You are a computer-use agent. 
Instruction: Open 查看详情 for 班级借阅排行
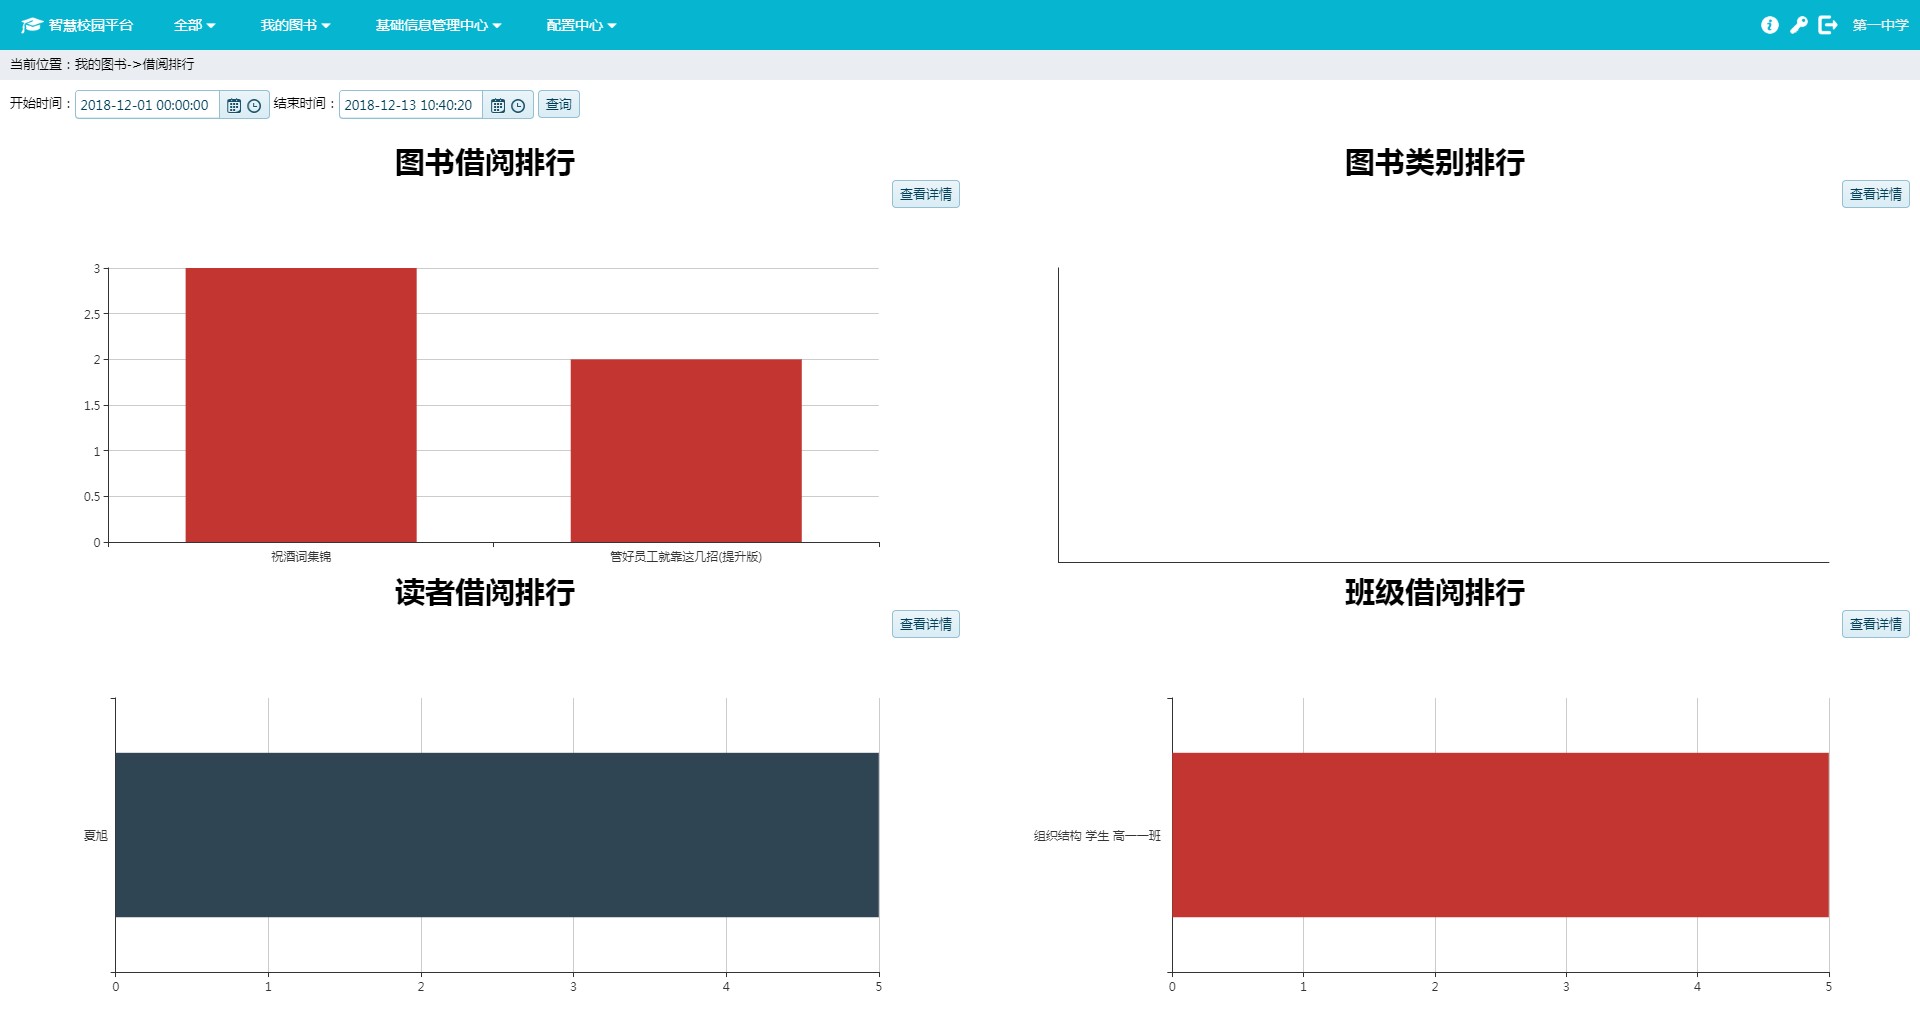[1875, 624]
